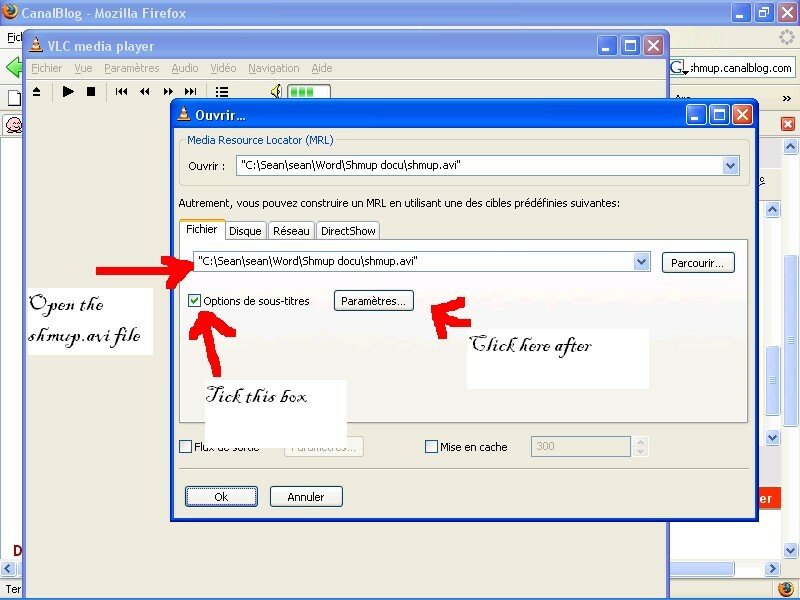
Task: Click the Firefox Google search engine icon
Action: click(x=679, y=67)
